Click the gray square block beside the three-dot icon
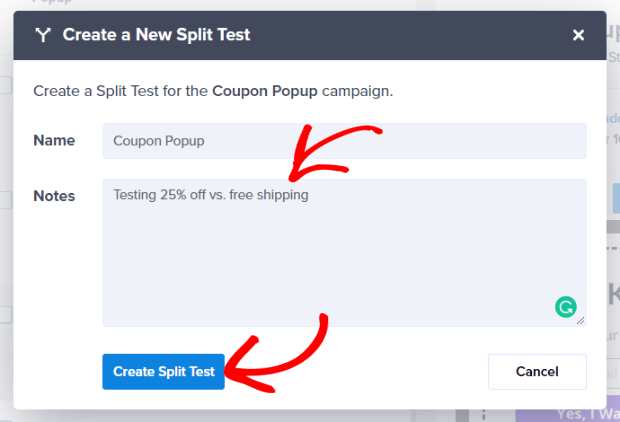The image size is (620, 422). tap(462, 415)
